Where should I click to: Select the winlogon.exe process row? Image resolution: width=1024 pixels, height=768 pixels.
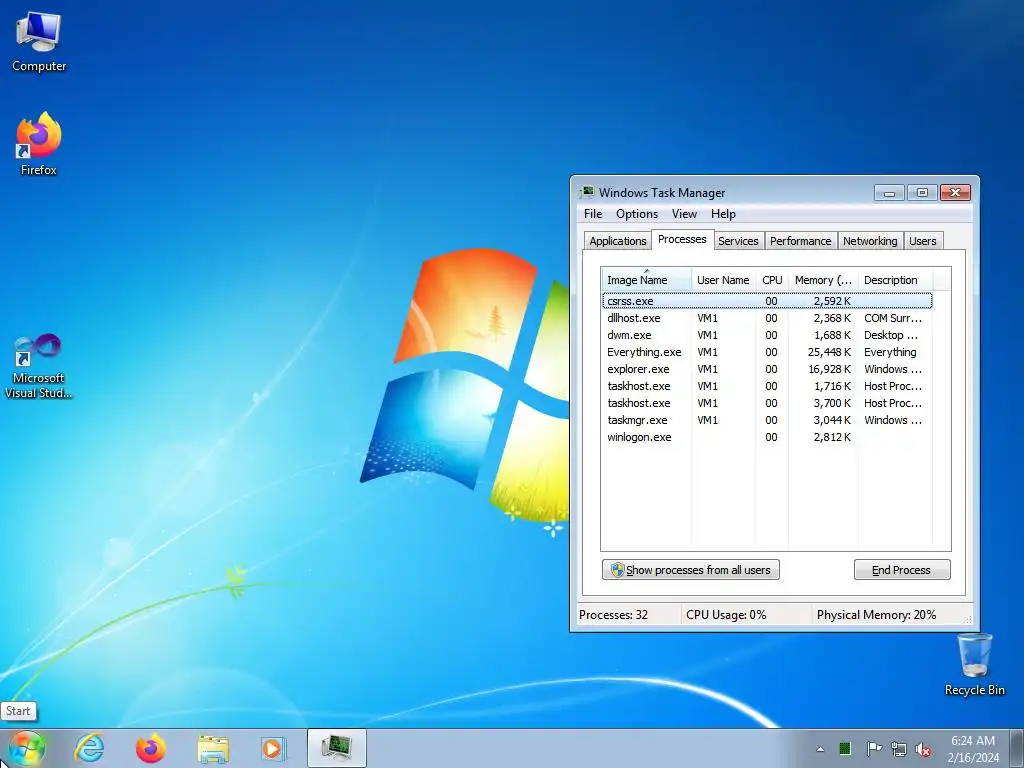coord(767,437)
